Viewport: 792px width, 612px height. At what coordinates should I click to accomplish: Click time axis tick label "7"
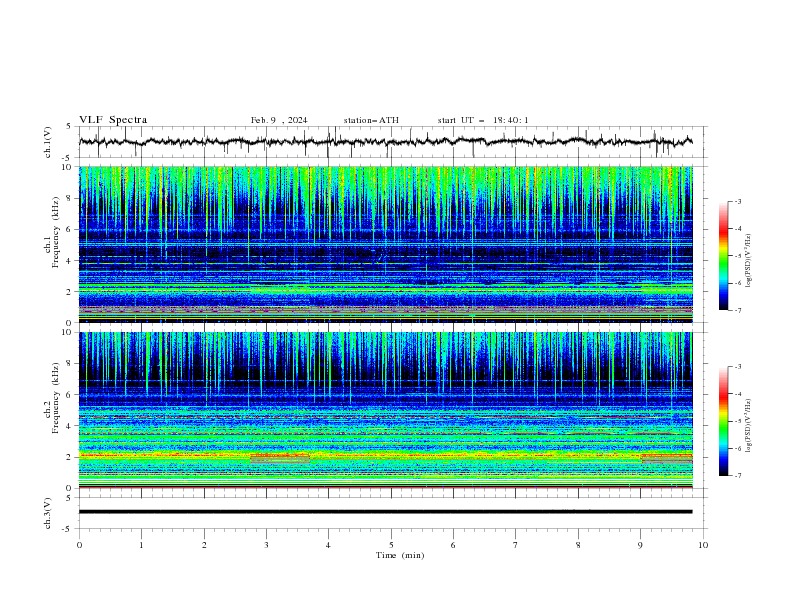(x=516, y=545)
